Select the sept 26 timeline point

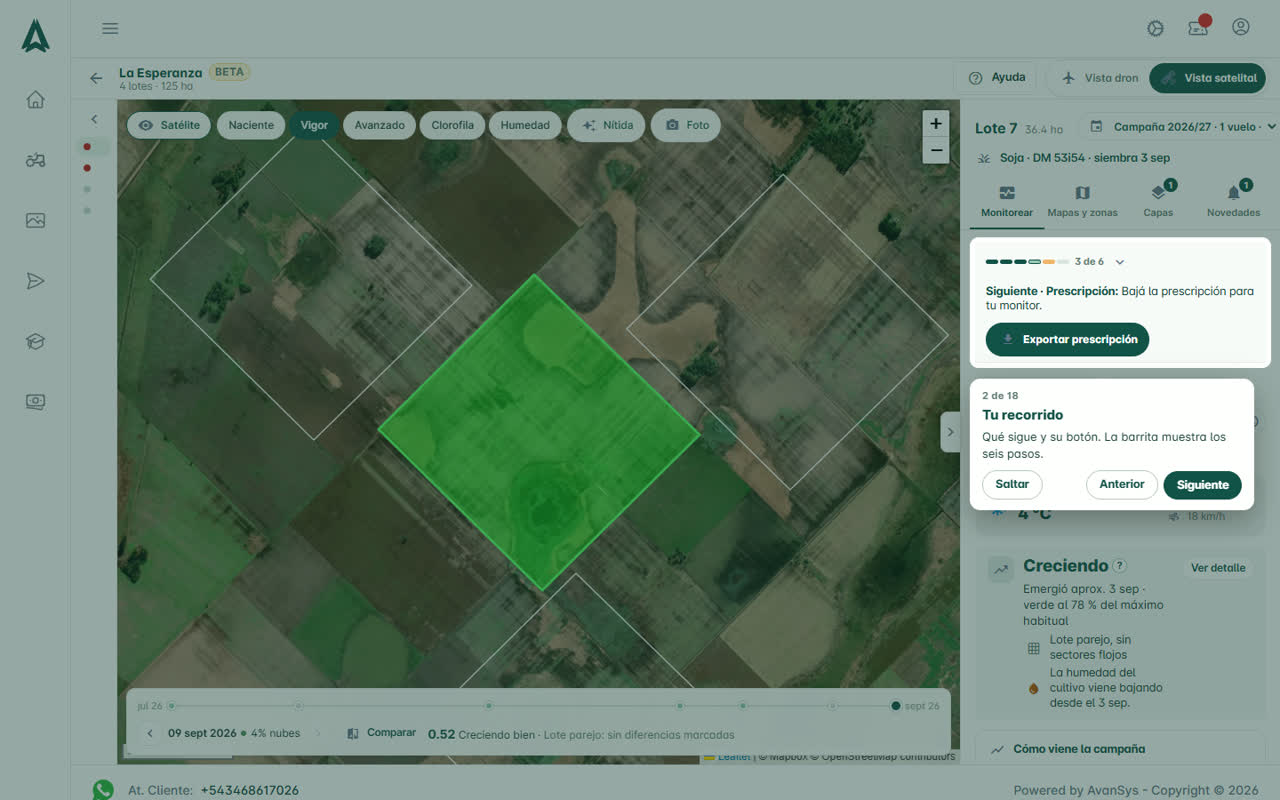pos(896,706)
